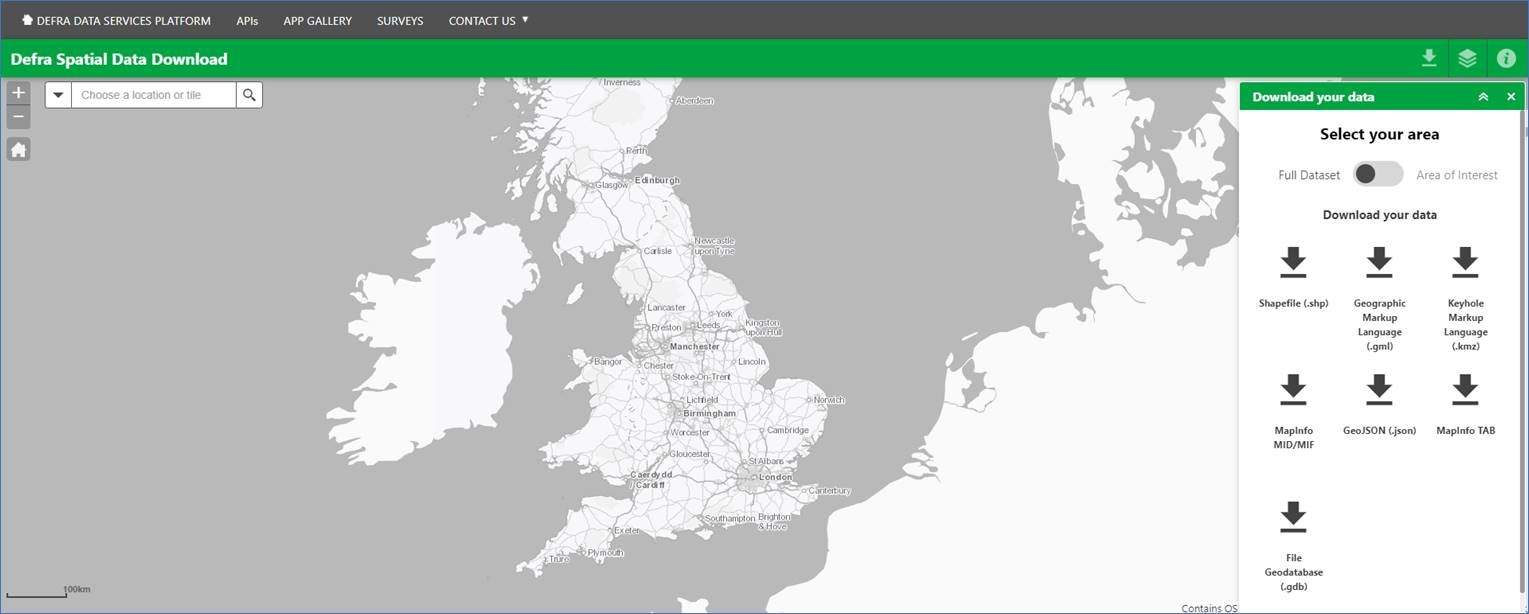The width and height of the screenshot is (1529, 614).
Task: Click the 'Defra Spatial Data Download' title
Action: (119, 59)
